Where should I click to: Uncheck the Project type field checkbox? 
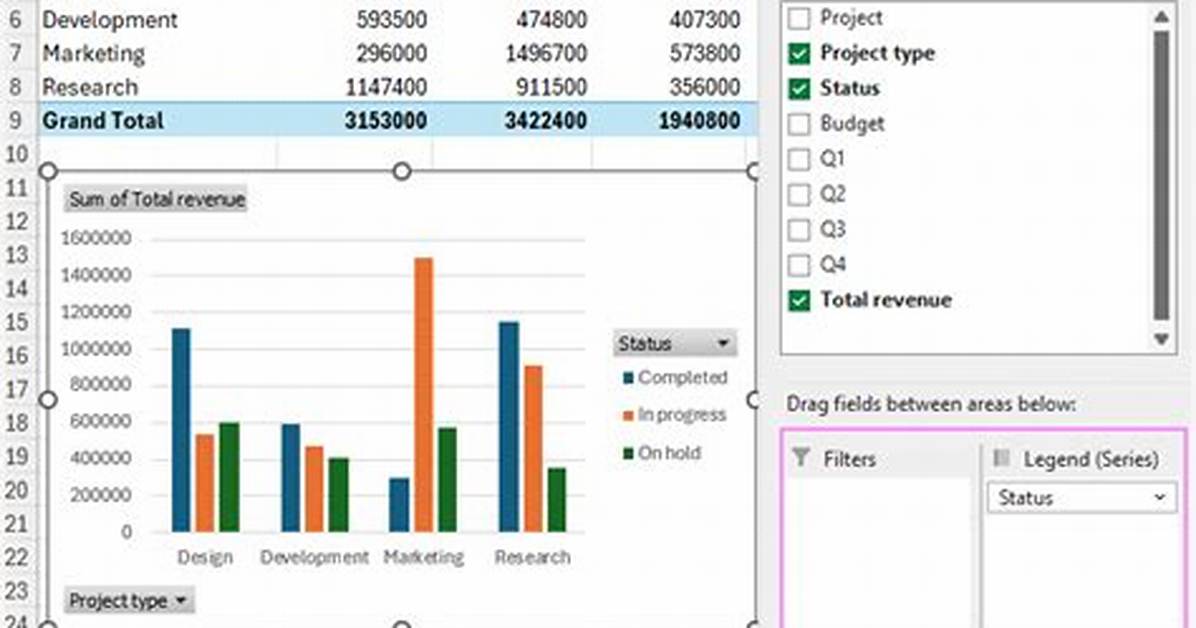click(x=799, y=53)
